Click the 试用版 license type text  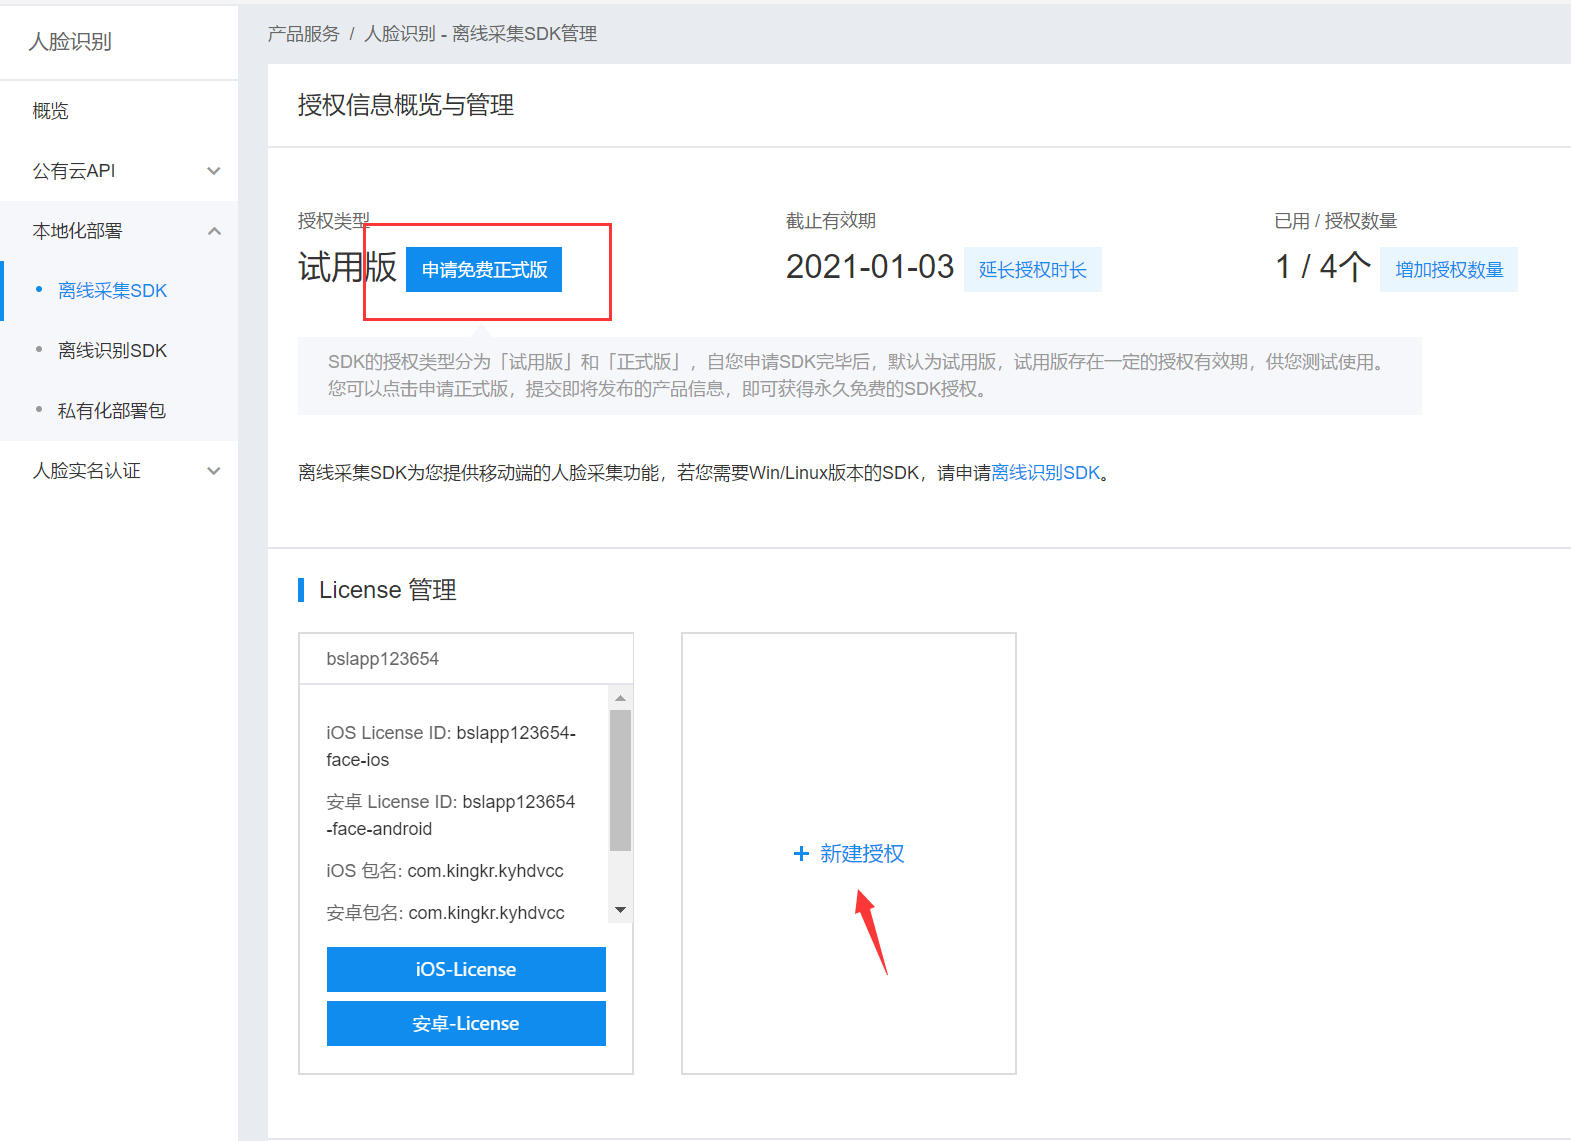coord(347,267)
